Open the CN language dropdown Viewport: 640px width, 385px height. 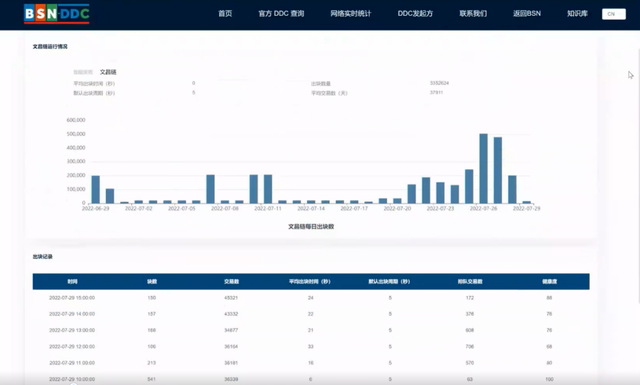[x=613, y=14]
